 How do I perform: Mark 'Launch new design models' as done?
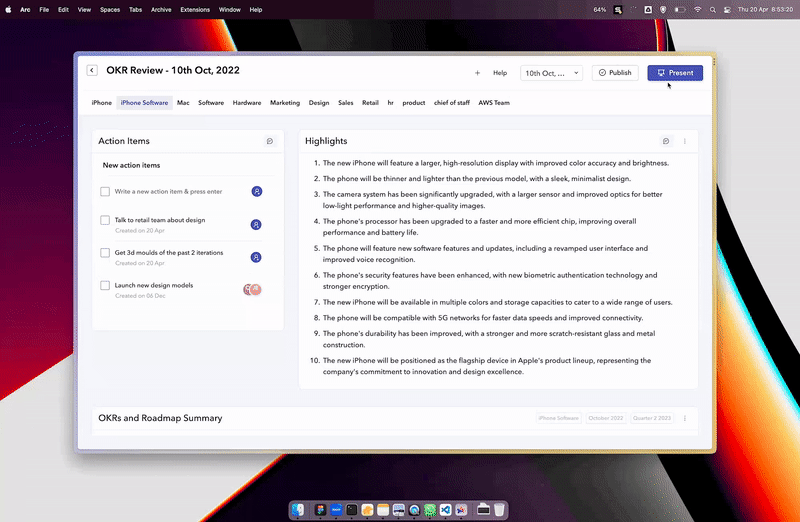click(x=105, y=285)
